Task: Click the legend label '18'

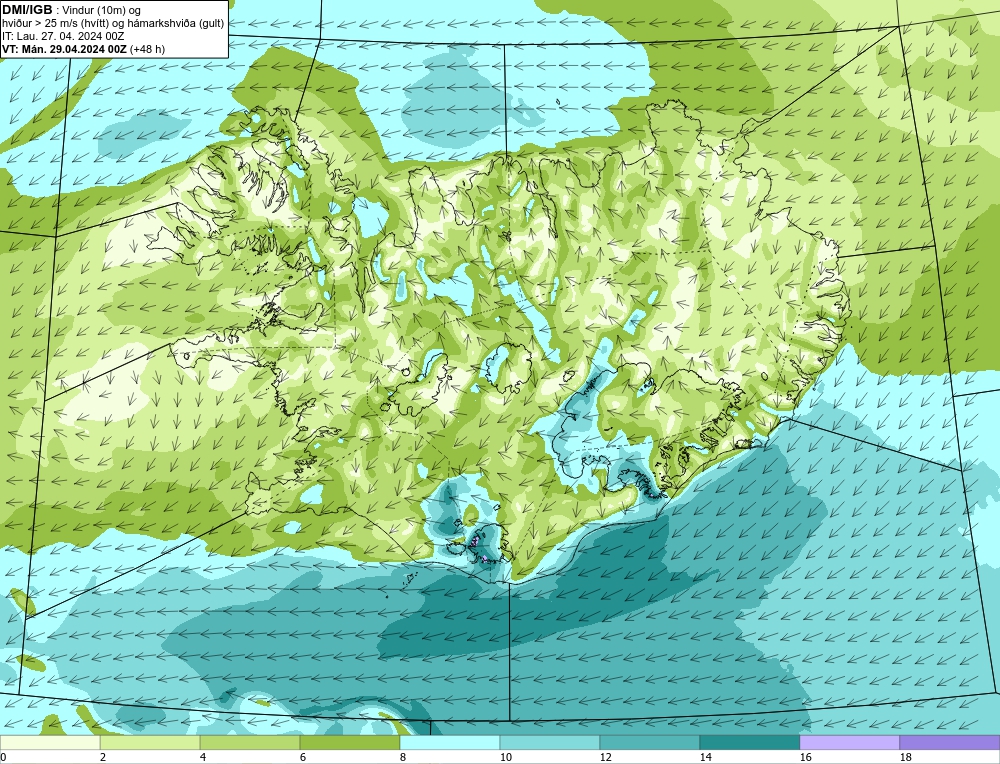Action: pyautogui.click(x=905, y=757)
